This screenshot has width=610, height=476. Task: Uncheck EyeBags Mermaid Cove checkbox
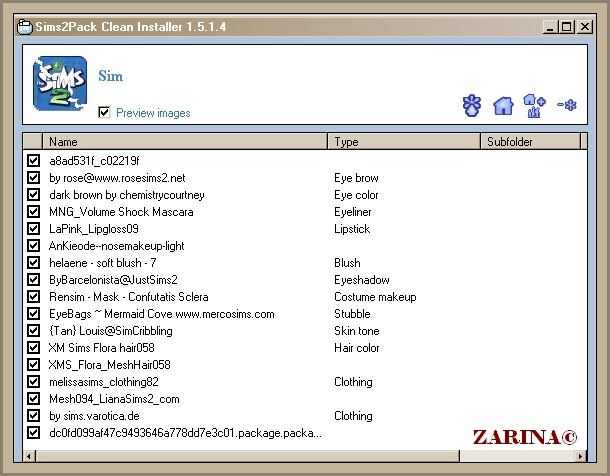33,314
